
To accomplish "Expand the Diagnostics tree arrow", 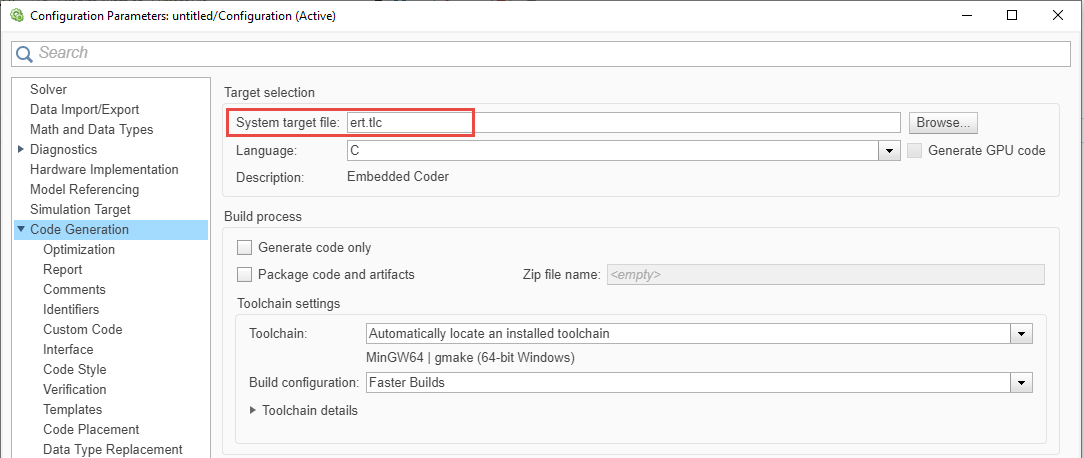I will [x=21, y=149].
